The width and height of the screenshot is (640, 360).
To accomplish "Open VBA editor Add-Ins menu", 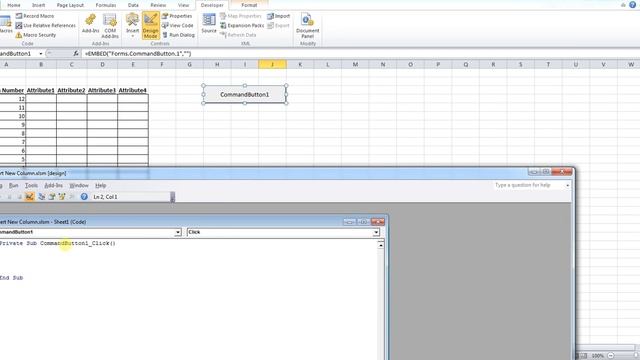I will coord(53,185).
